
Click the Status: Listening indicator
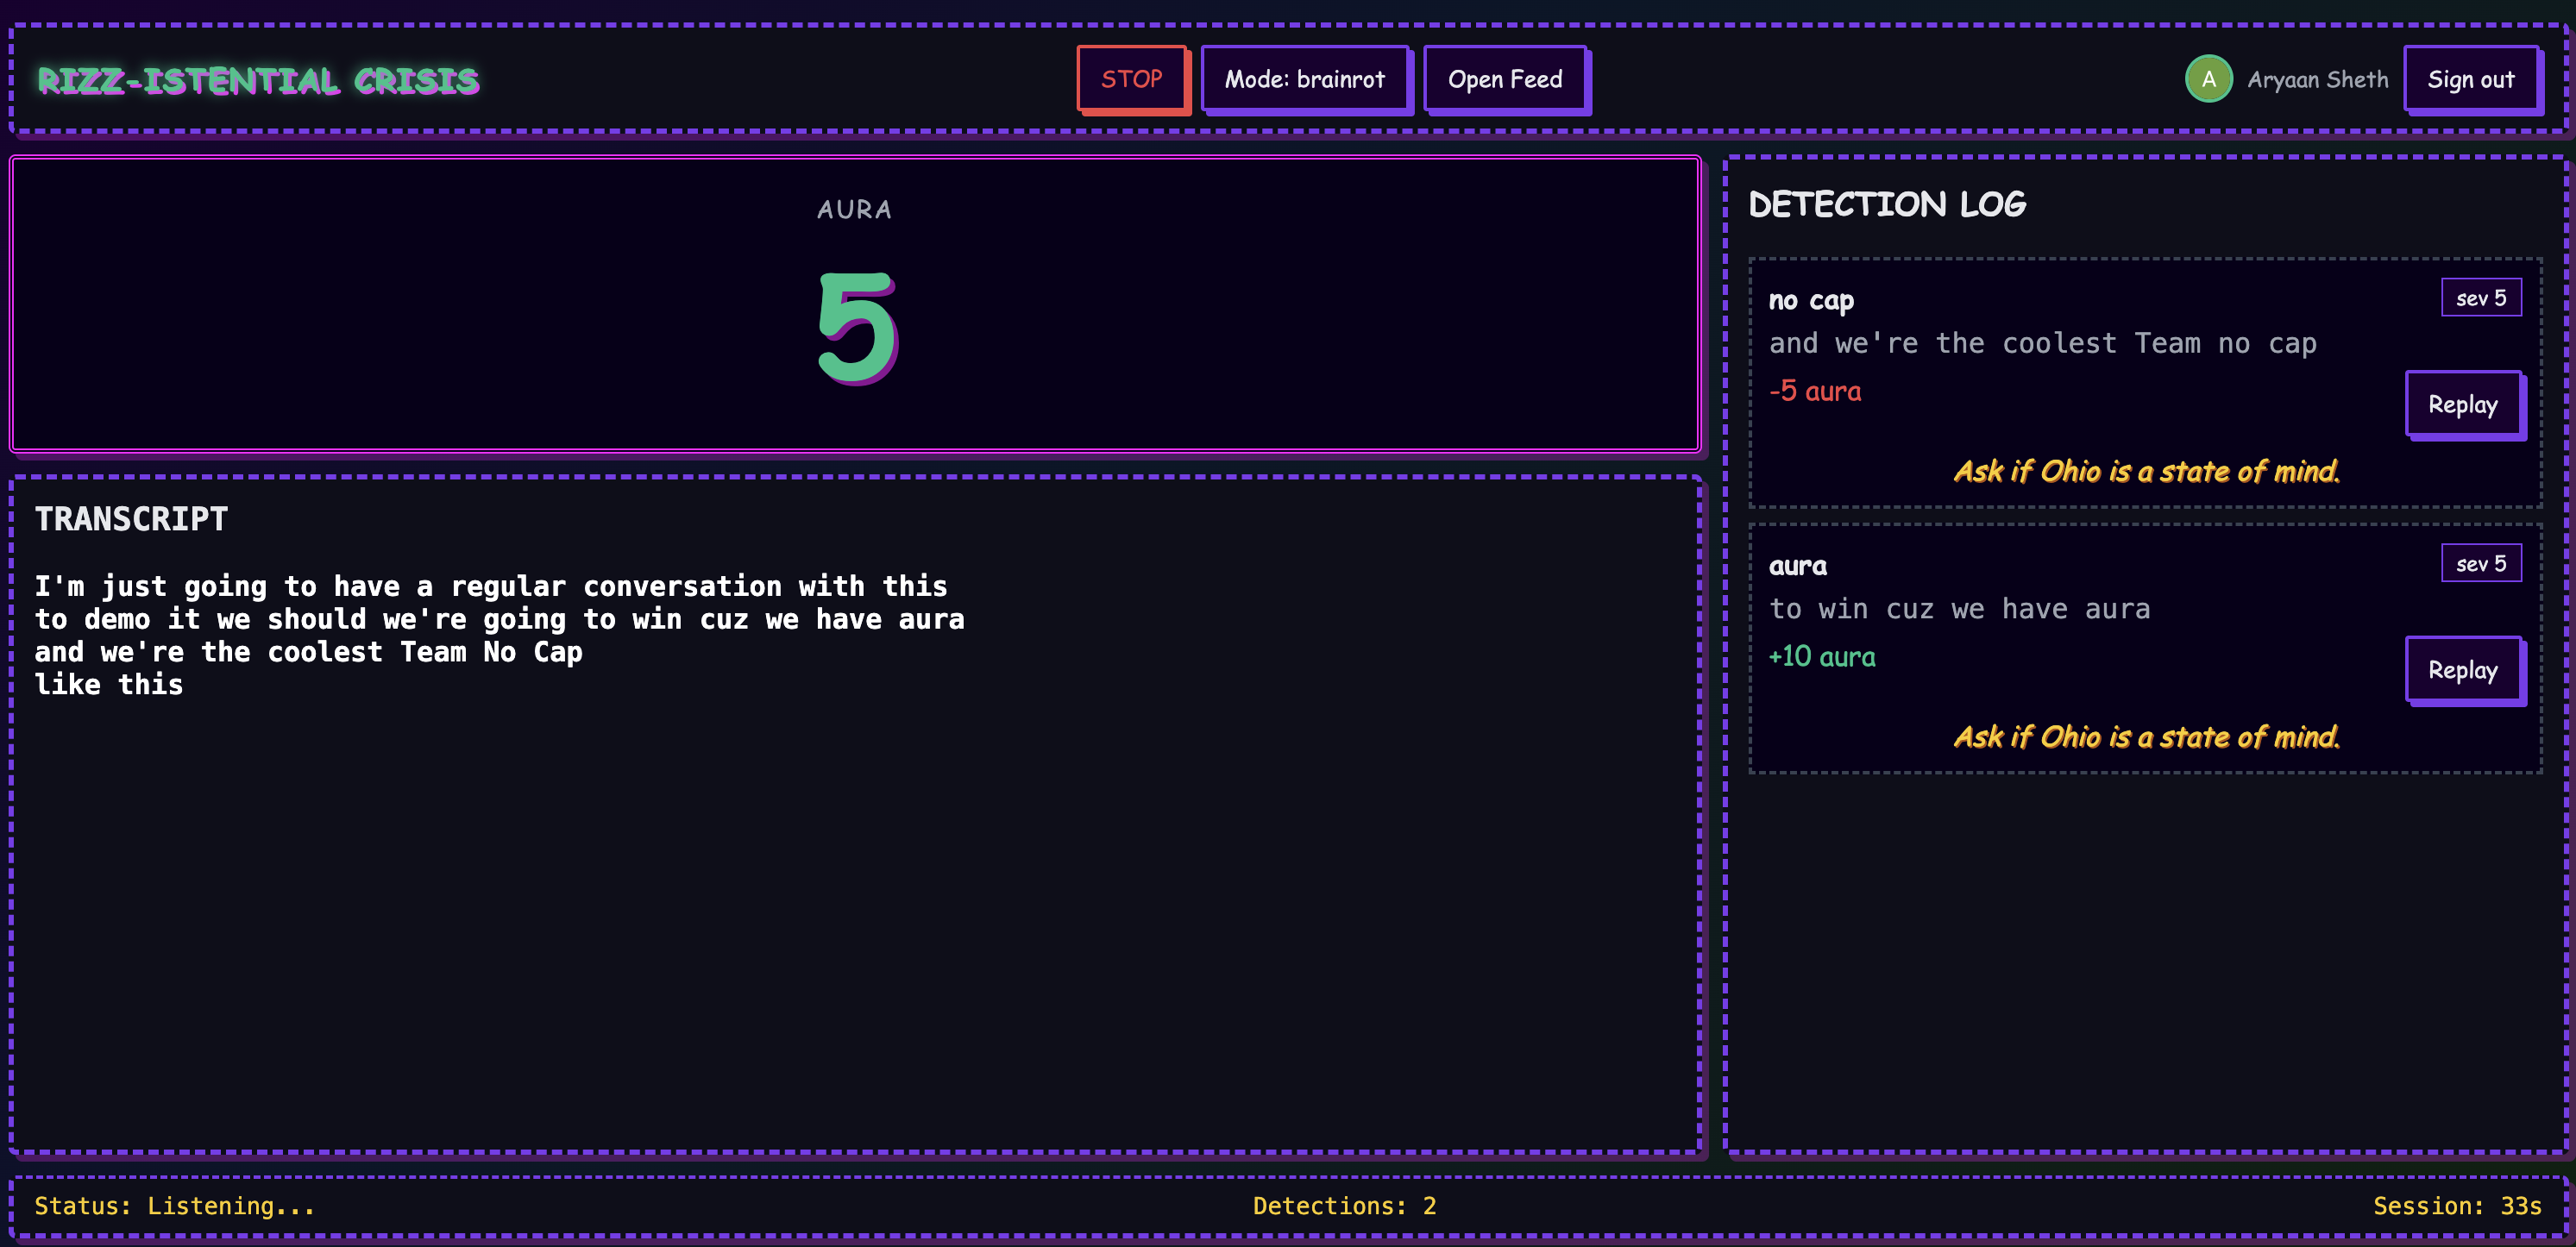pos(174,1206)
